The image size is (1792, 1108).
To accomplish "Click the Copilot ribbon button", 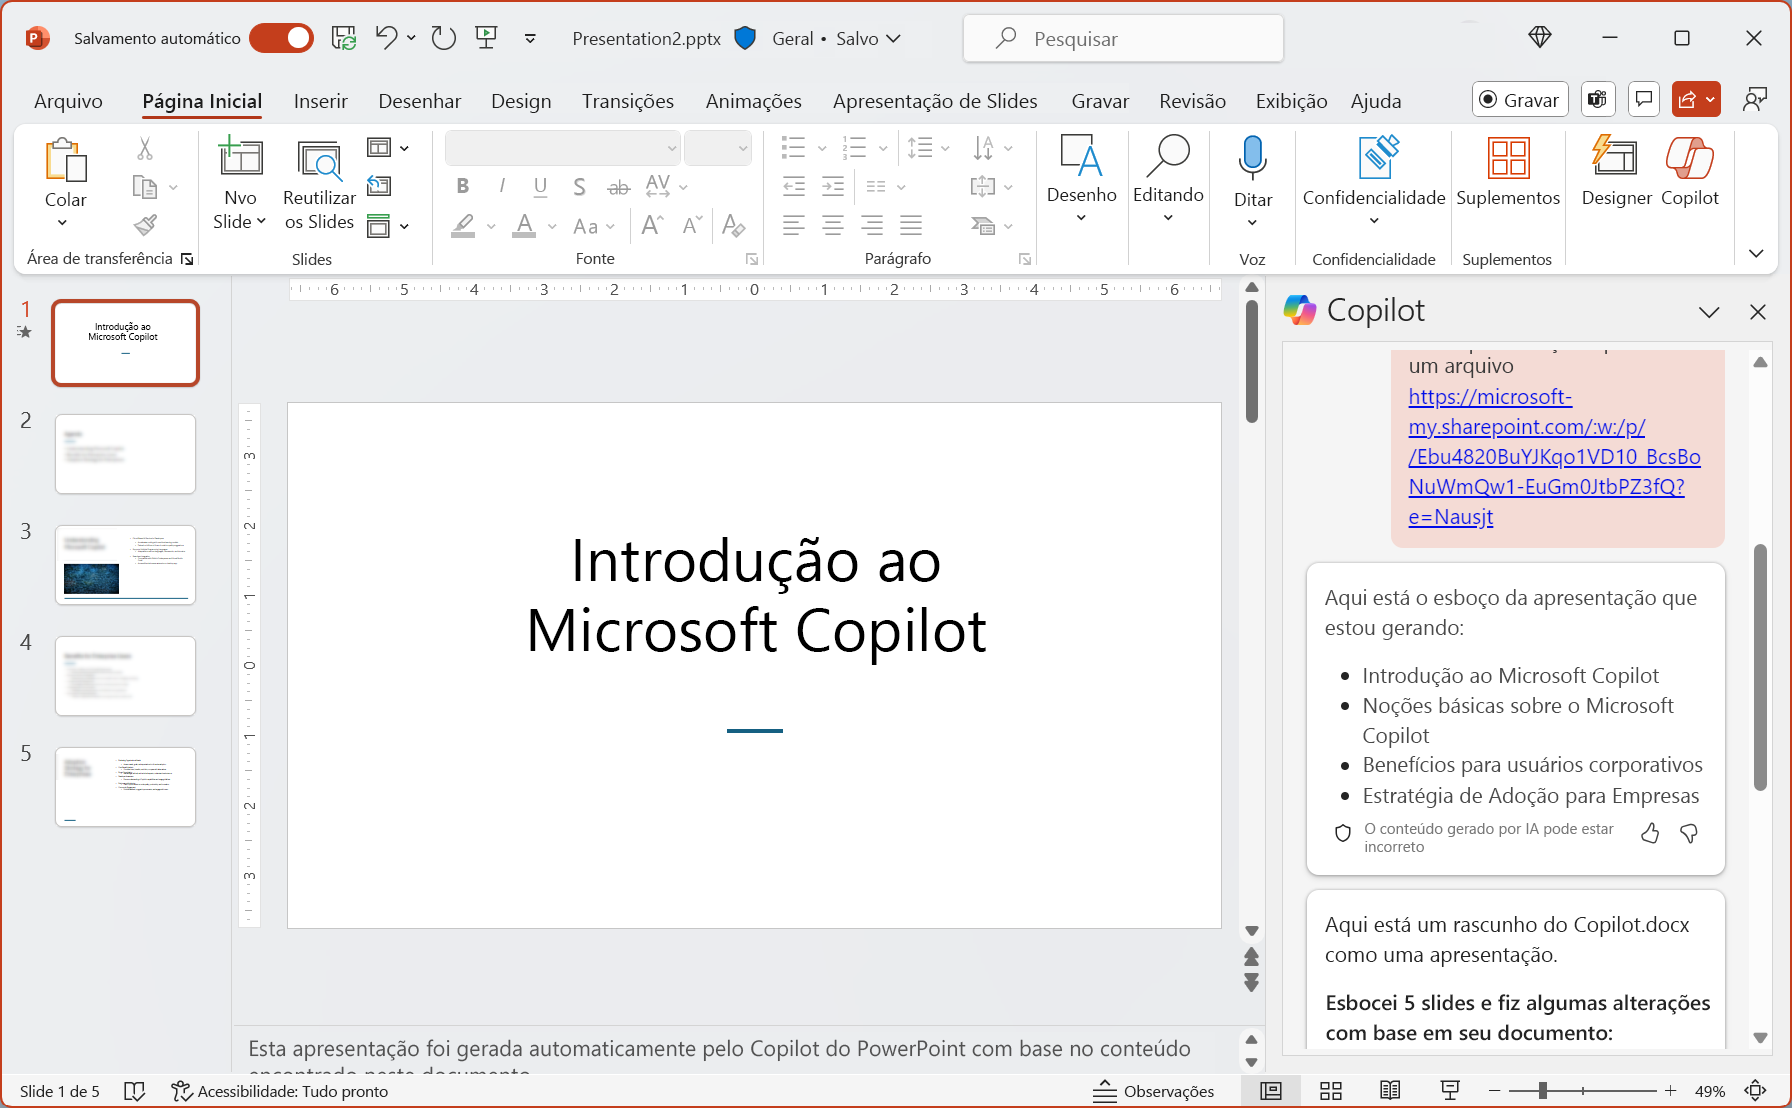I will pyautogui.click(x=1690, y=172).
